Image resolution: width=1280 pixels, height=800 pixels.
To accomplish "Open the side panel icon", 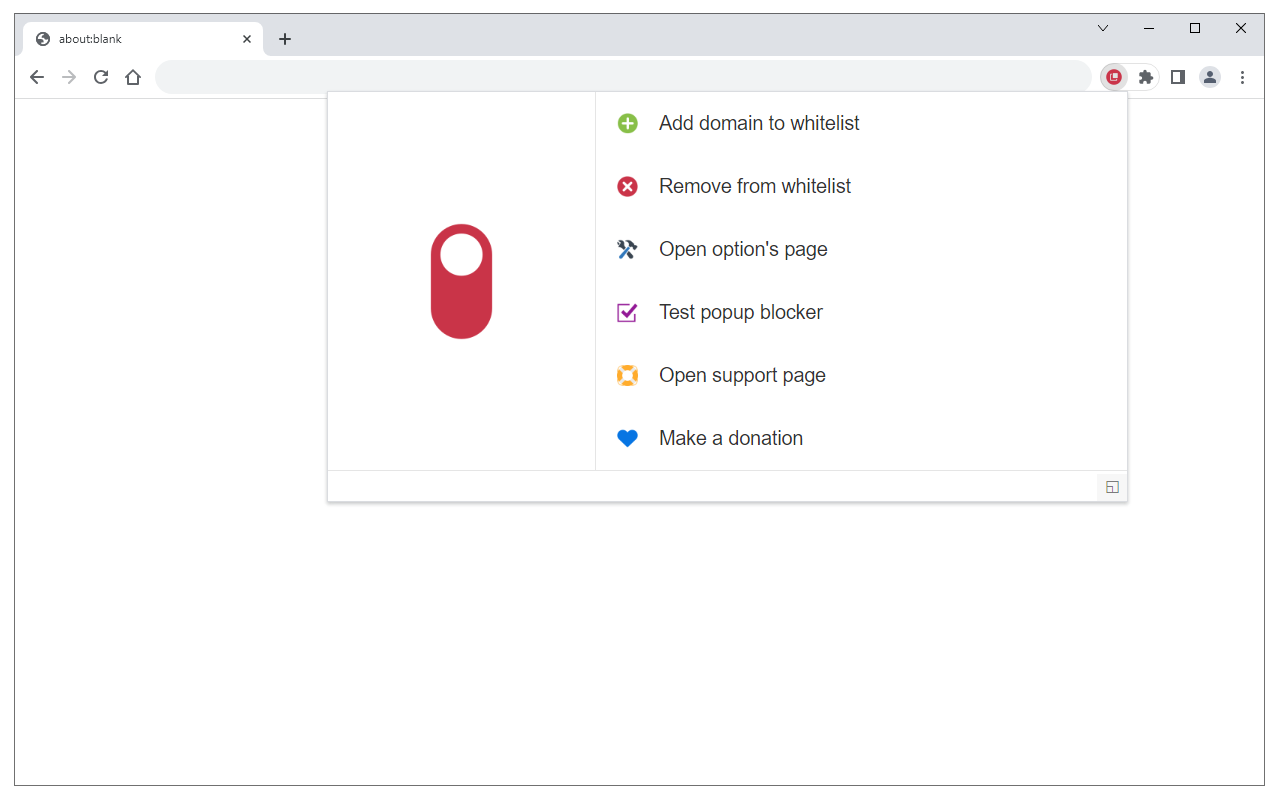I will point(1178,77).
